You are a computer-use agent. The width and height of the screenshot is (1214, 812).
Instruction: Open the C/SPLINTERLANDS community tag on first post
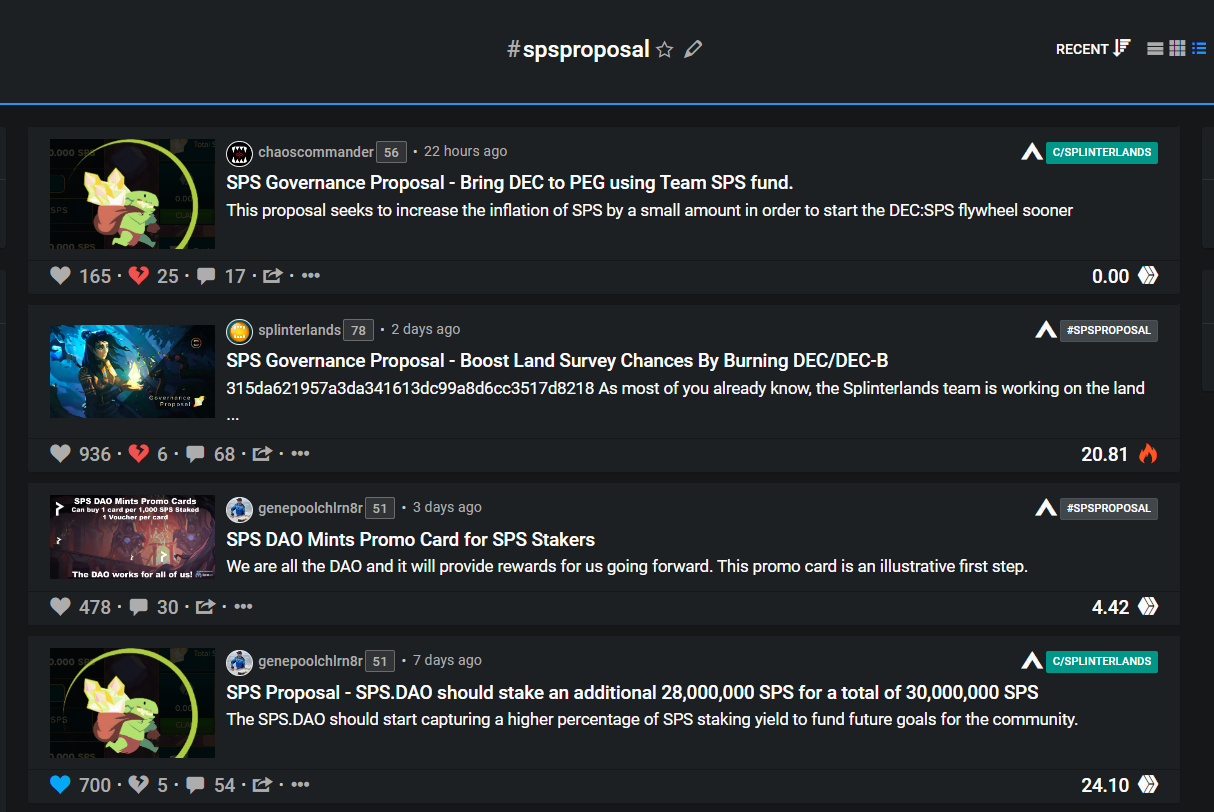tap(1101, 153)
